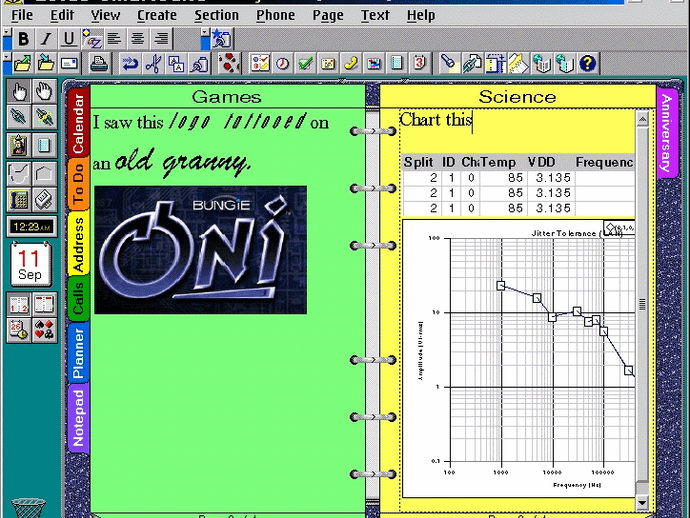Click the calendar-with-clock icon
The height and width of the screenshot is (518, 690).
point(19,330)
